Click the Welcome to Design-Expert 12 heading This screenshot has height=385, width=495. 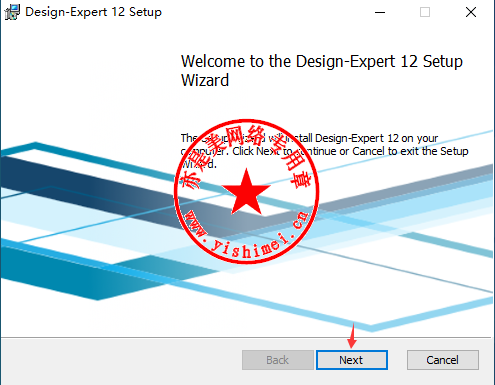[322, 71]
